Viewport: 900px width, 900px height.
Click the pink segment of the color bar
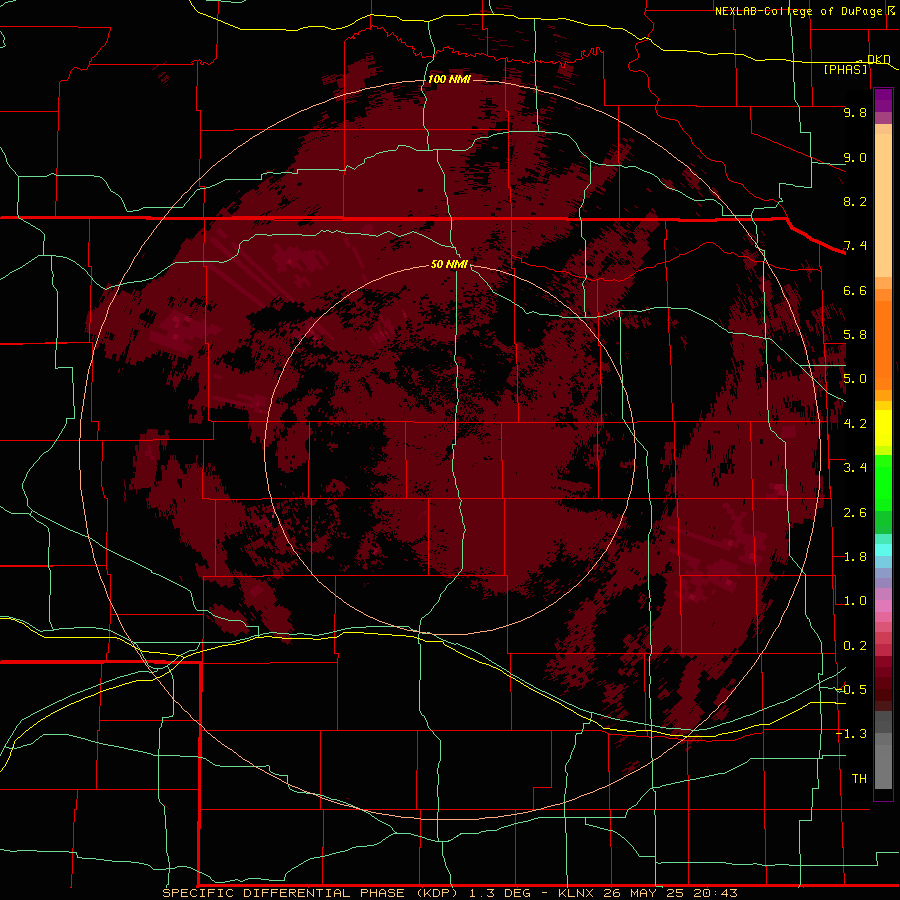pos(883,606)
